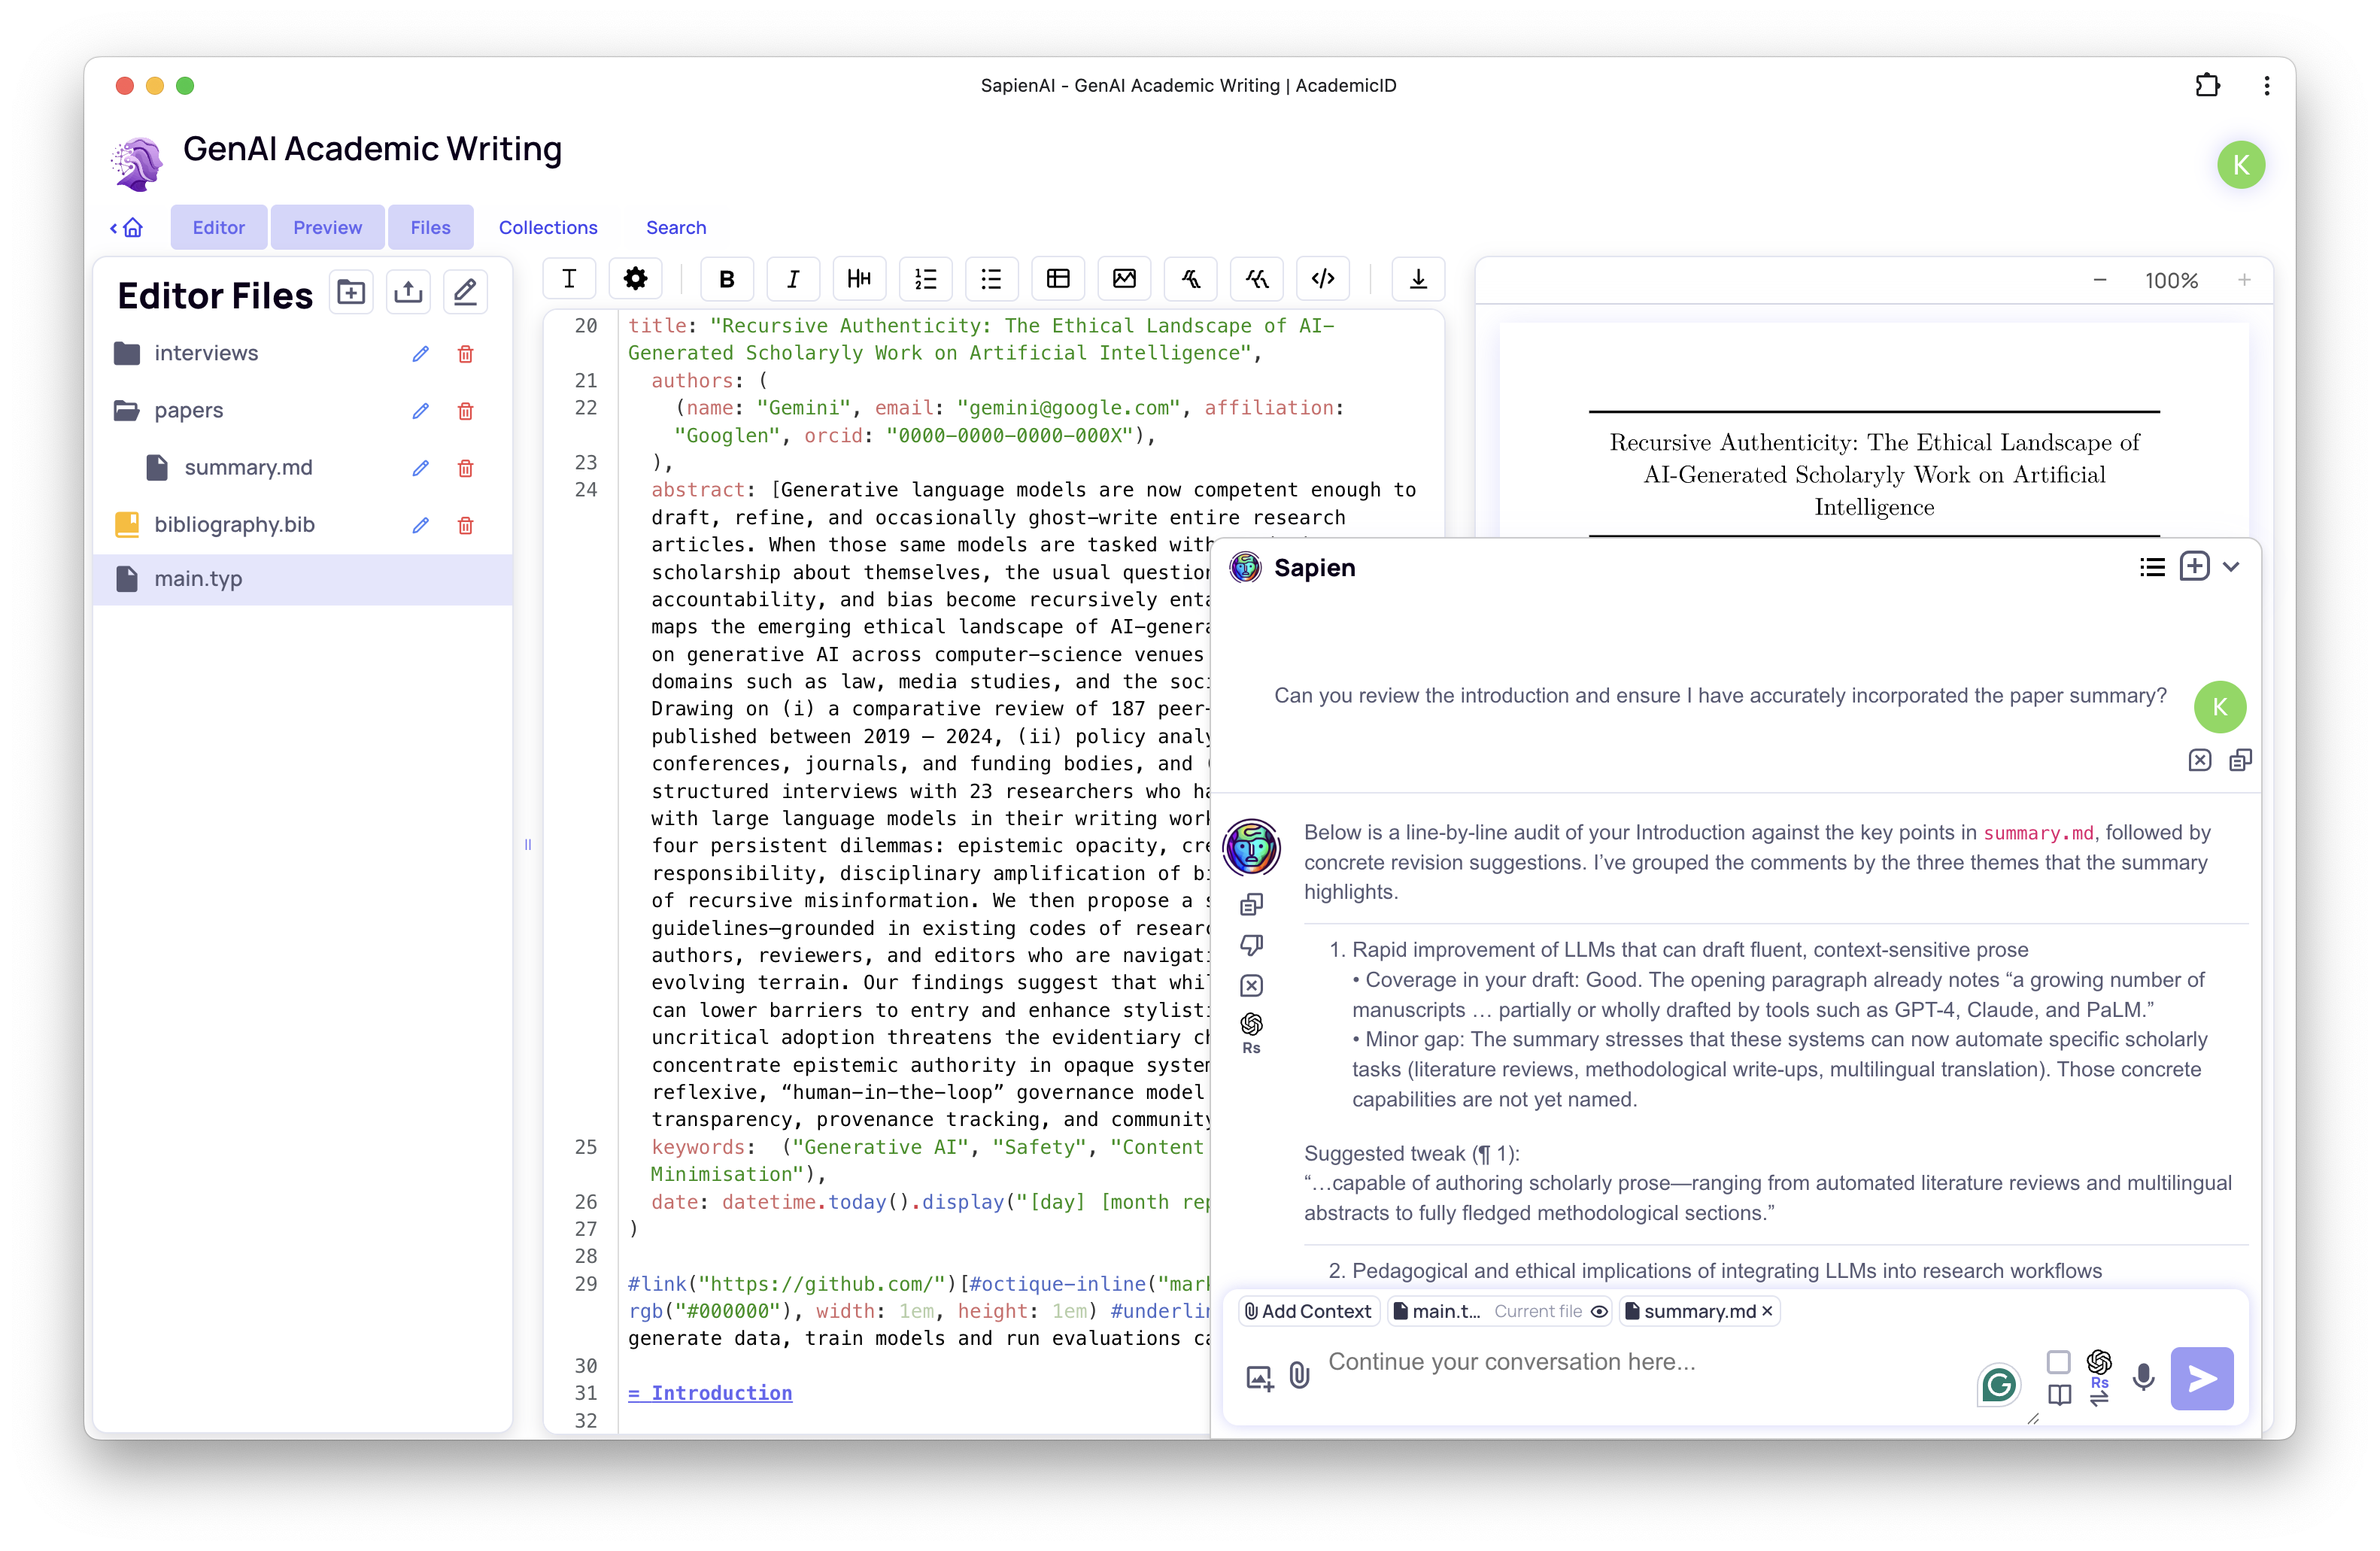Click the insert table toolbar icon
2380x1551 pixels.
coord(1058,279)
